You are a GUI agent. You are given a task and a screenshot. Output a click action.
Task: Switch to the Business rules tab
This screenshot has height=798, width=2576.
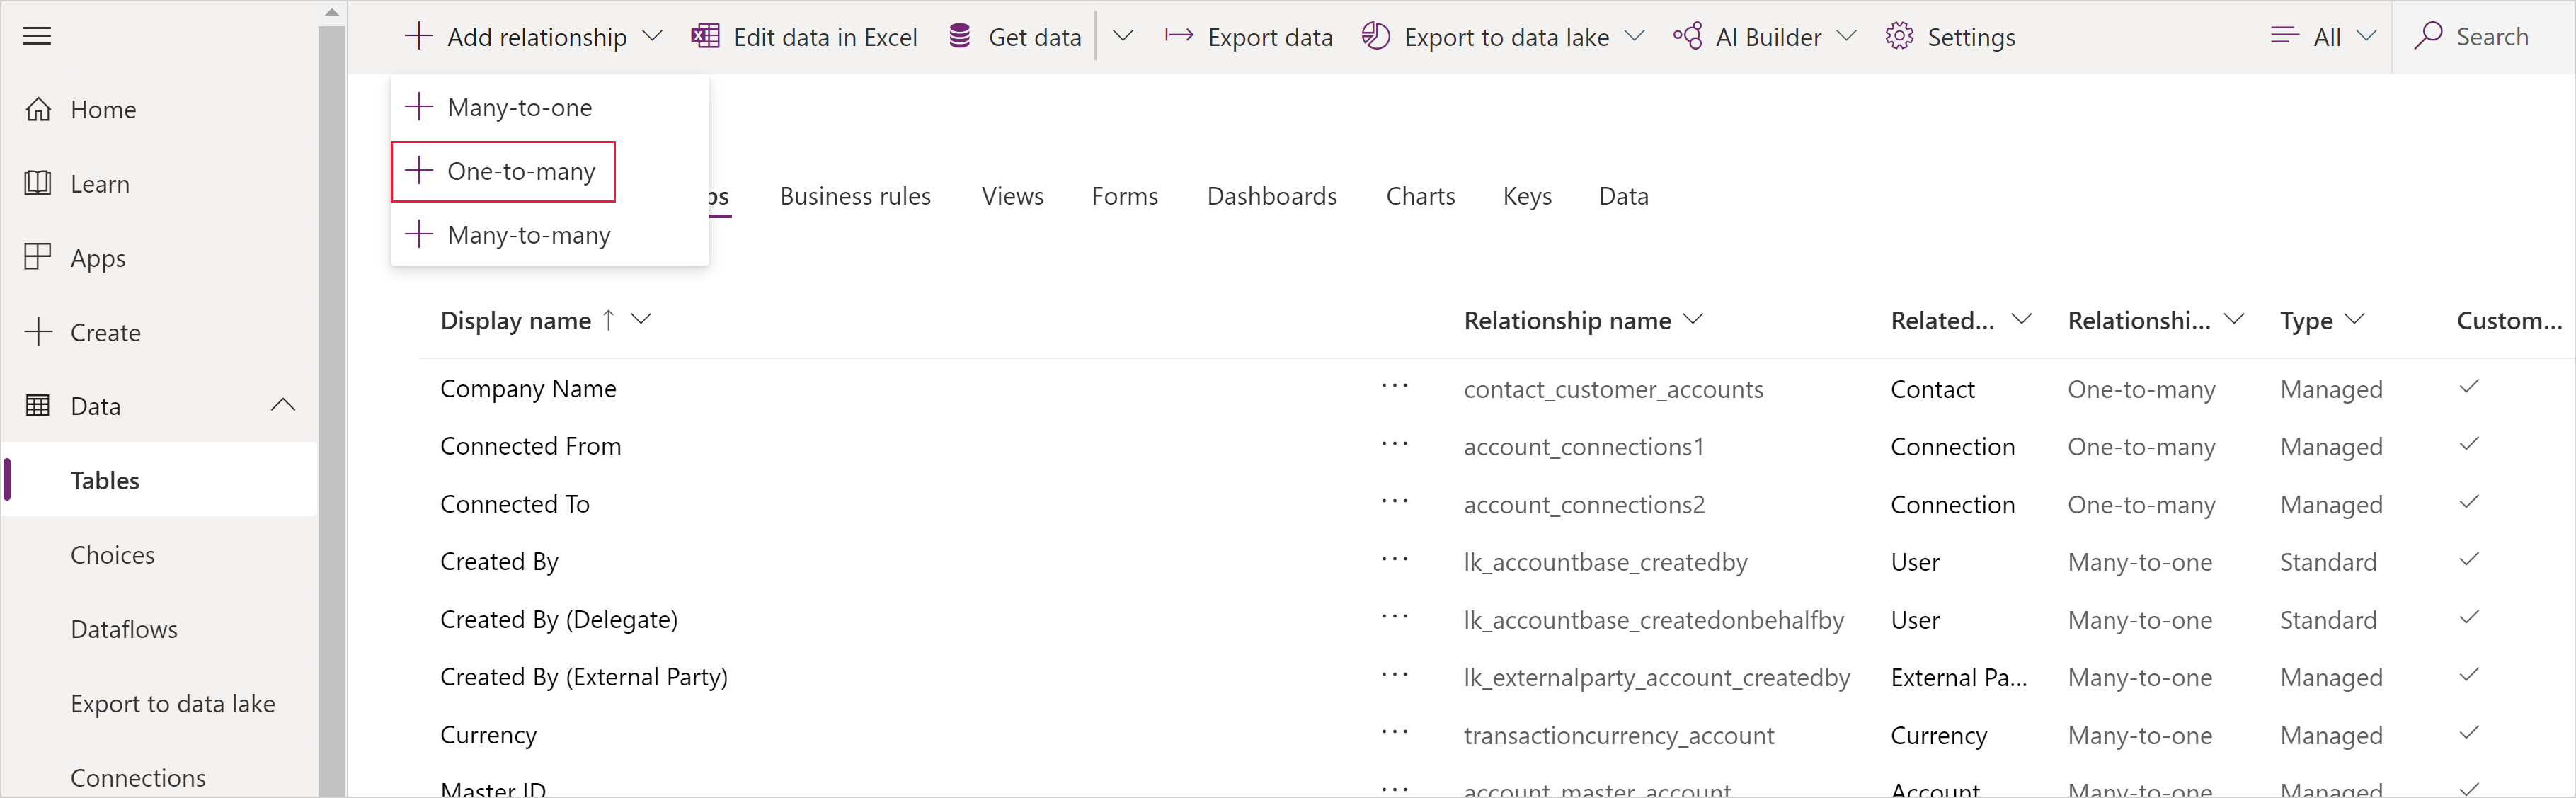pos(856,195)
